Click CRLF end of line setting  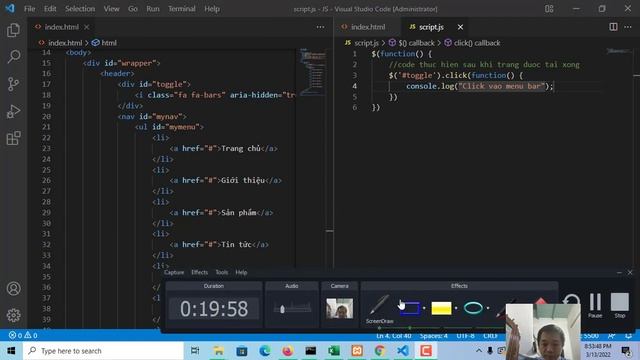click(490, 336)
